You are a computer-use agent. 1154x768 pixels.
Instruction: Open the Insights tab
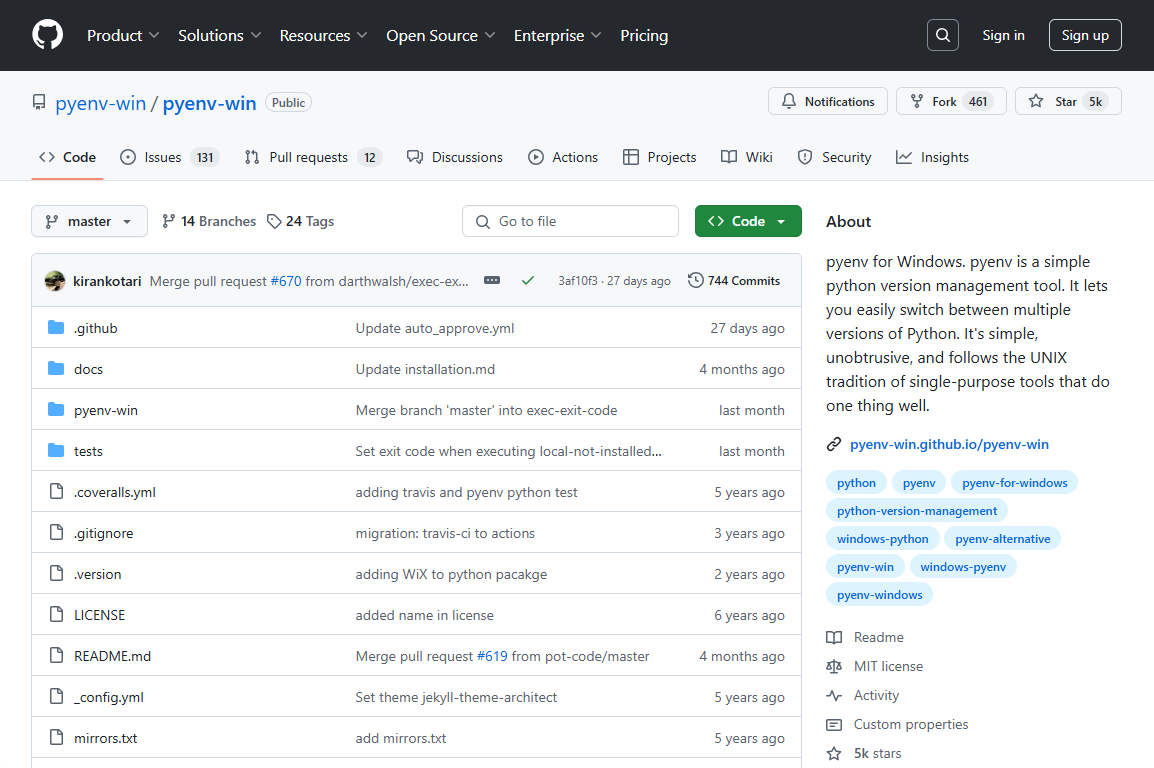(x=932, y=157)
